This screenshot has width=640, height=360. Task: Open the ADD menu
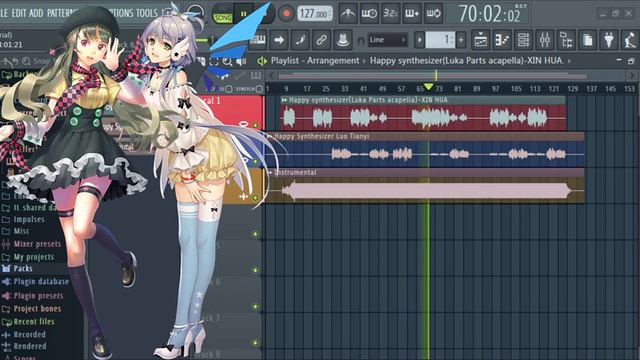36,13
